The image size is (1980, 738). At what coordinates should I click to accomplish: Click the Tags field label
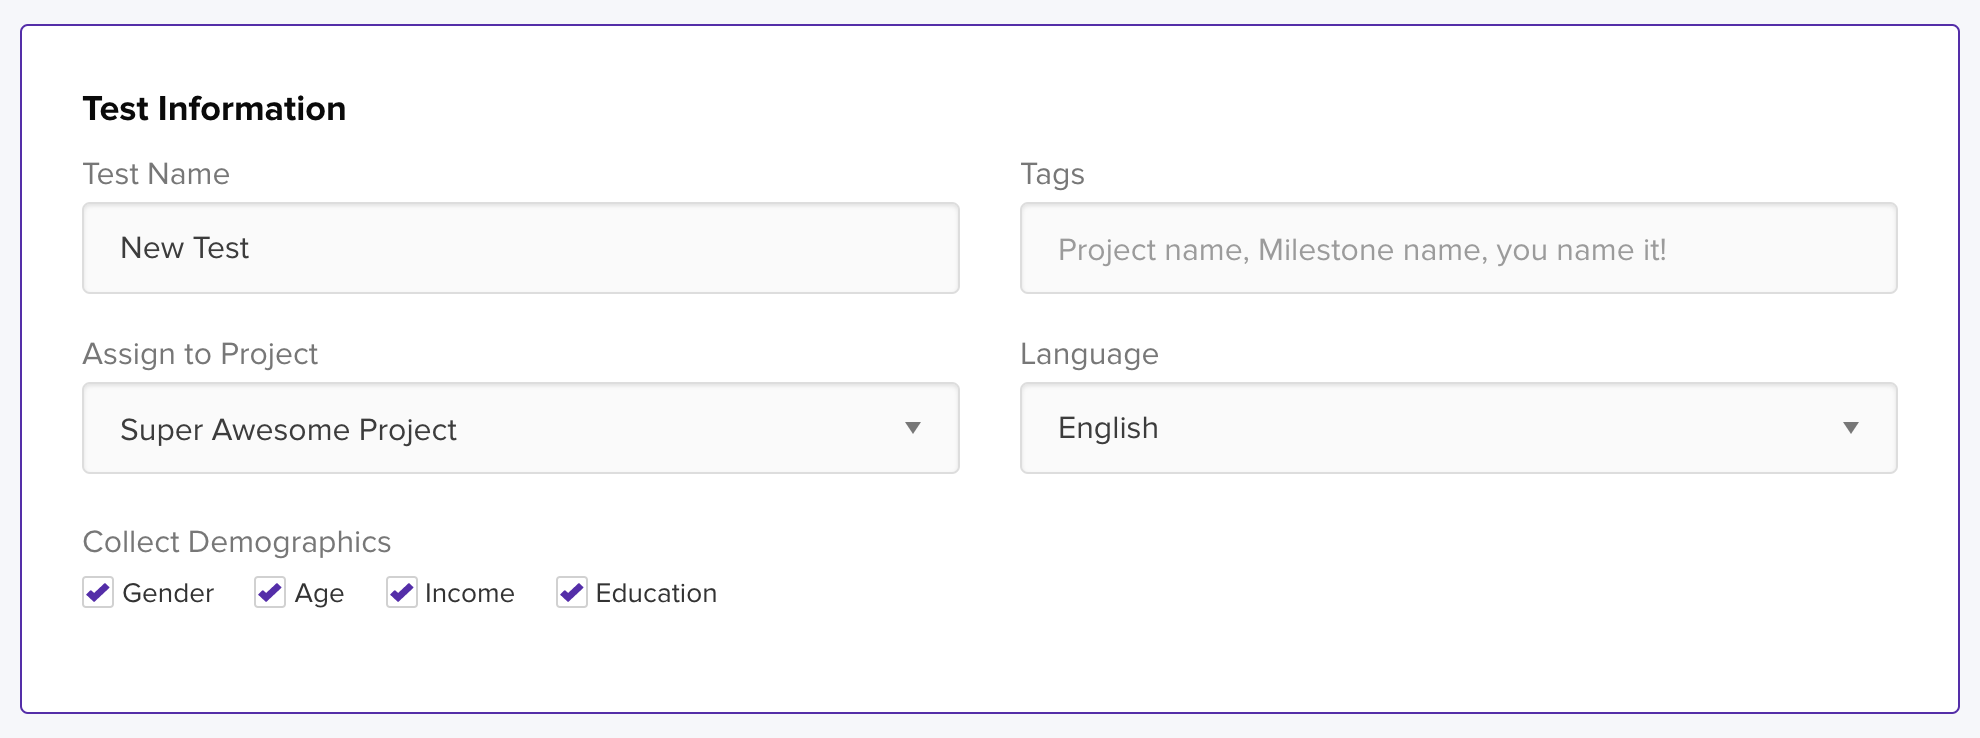(x=1052, y=175)
